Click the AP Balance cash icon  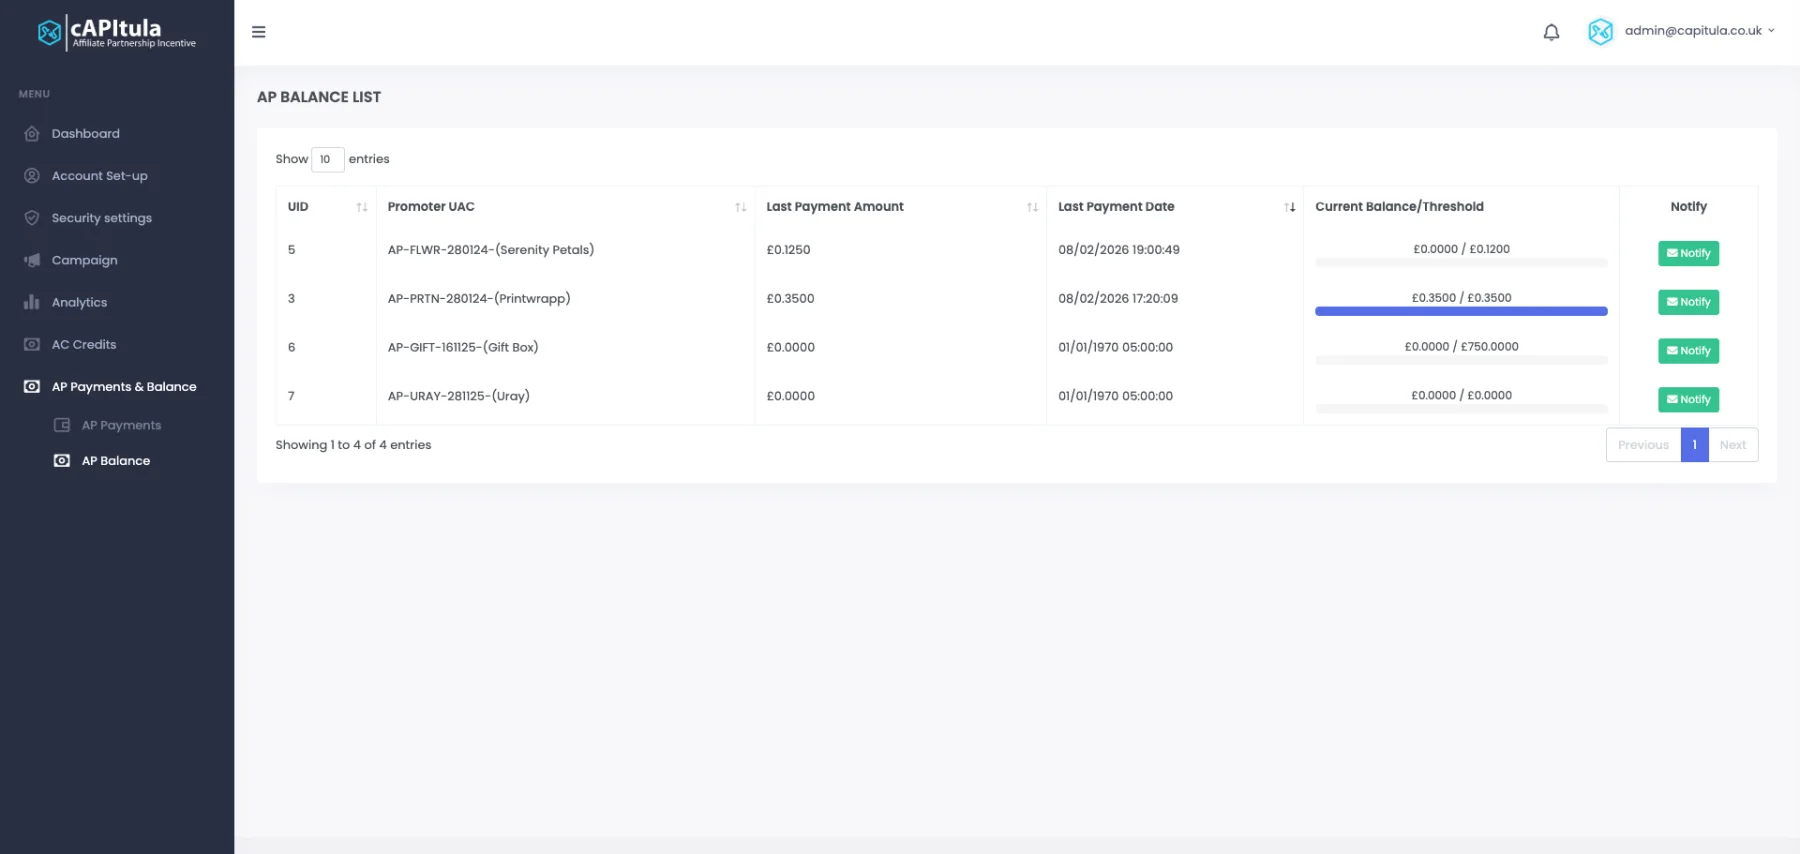point(62,461)
